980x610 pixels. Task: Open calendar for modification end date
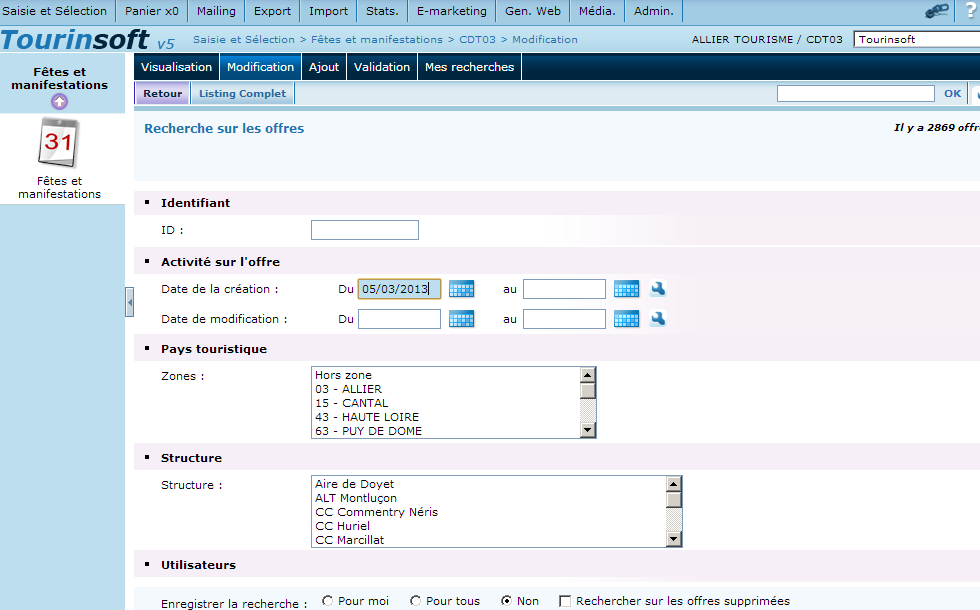click(626, 319)
